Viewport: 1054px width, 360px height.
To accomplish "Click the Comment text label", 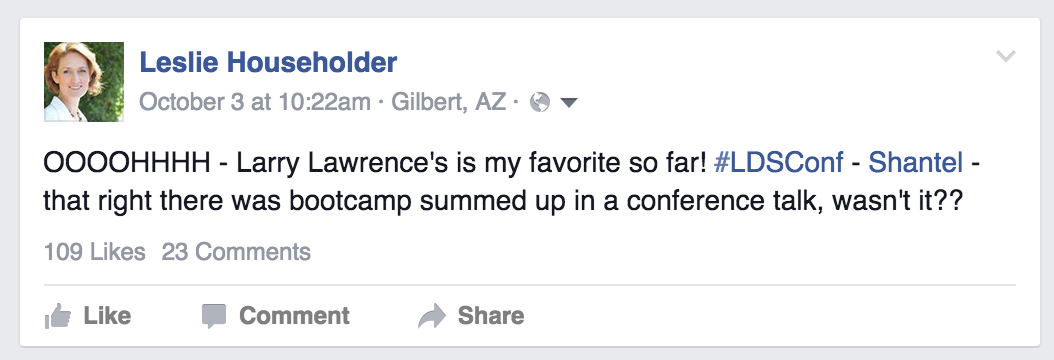I will 294,316.
